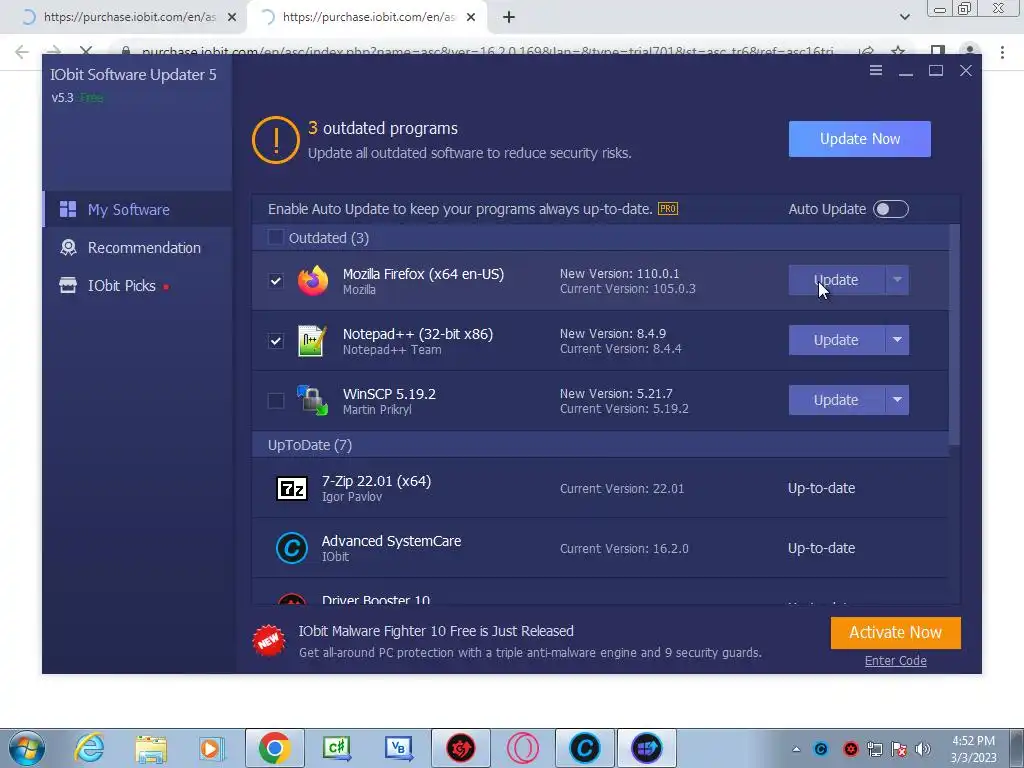1024x768 pixels.
Task: Click Chrome bookmark star icon
Action: [899, 52]
